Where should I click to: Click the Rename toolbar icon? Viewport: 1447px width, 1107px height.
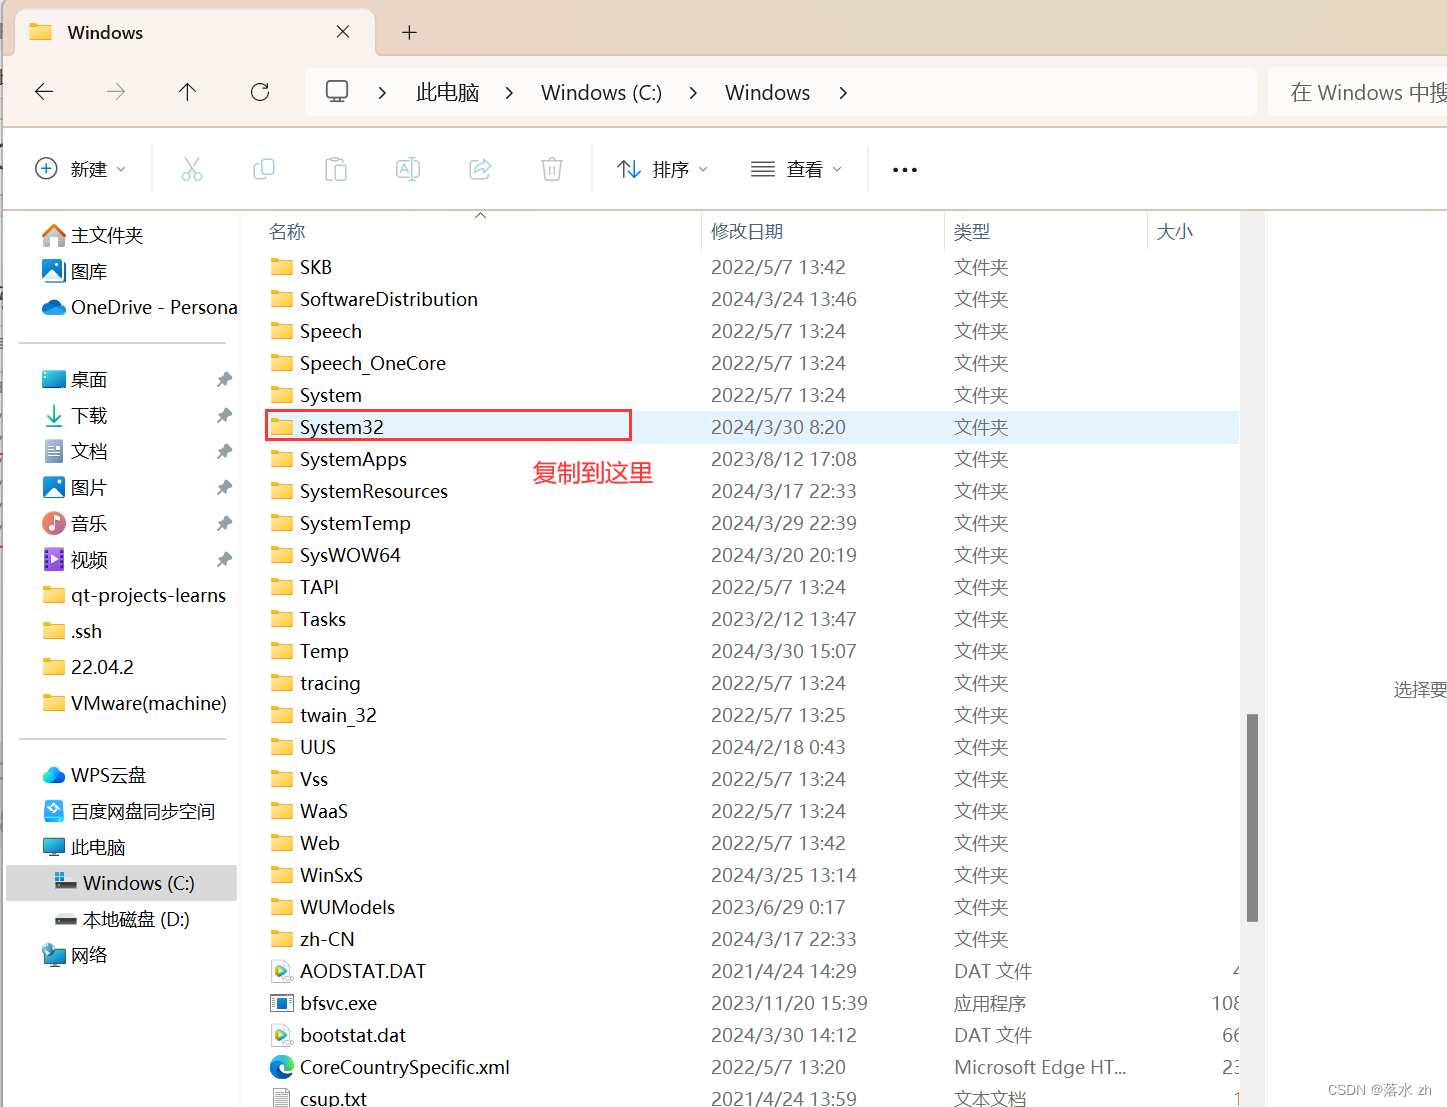pyautogui.click(x=408, y=169)
